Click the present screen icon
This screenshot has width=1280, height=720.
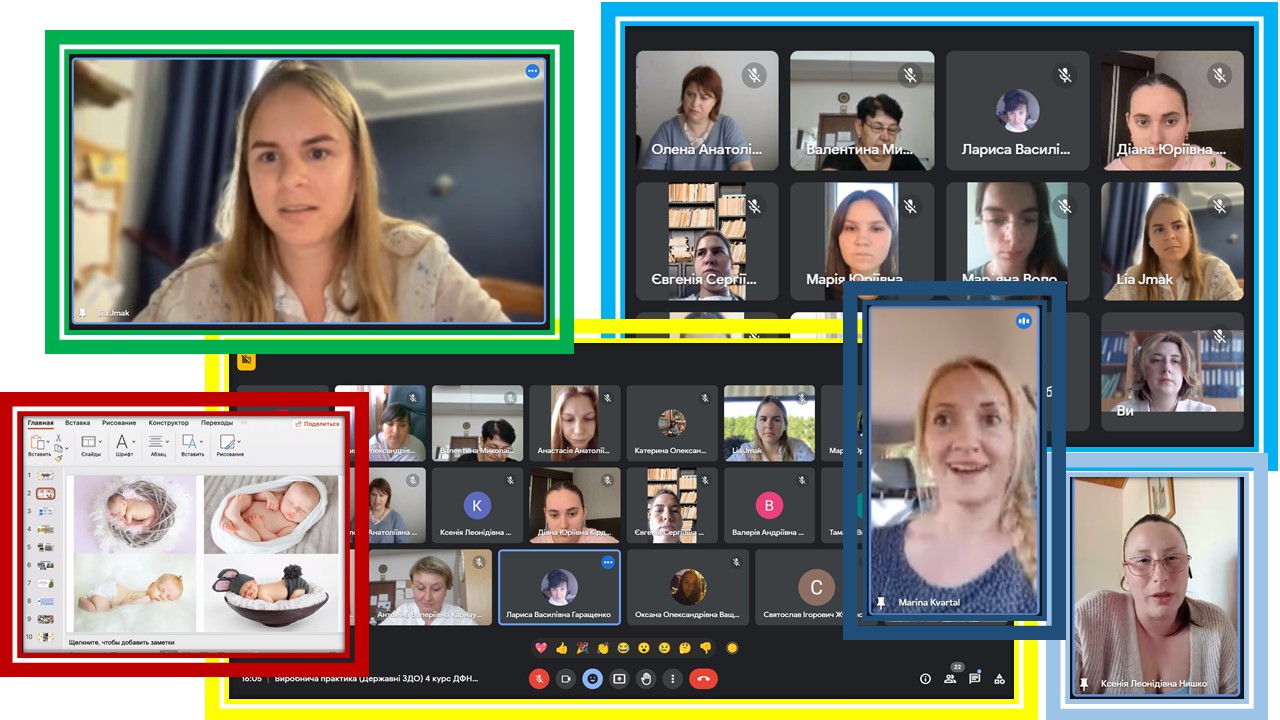coord(620,679)
